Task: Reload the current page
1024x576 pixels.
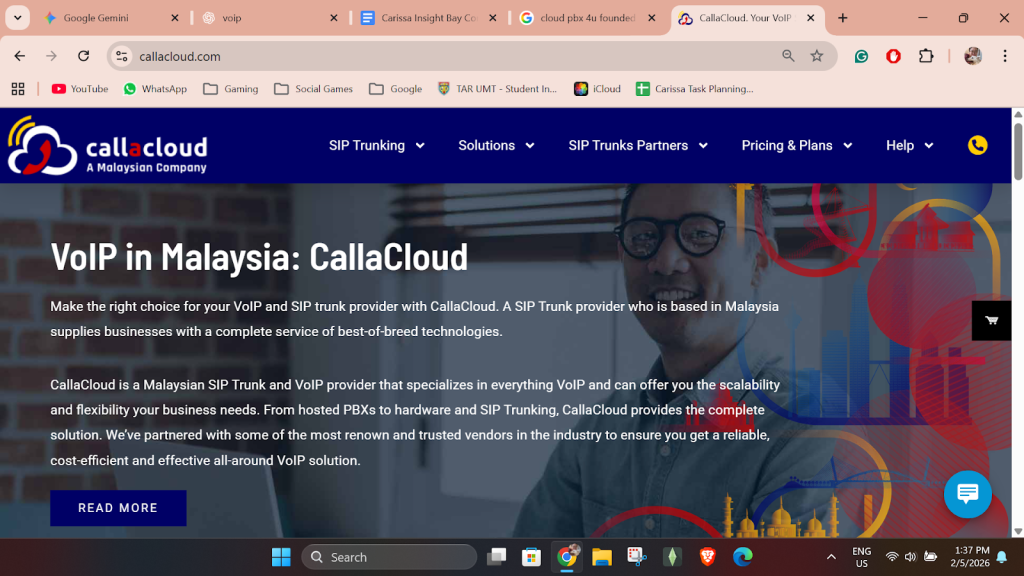Action: point(84,56)
